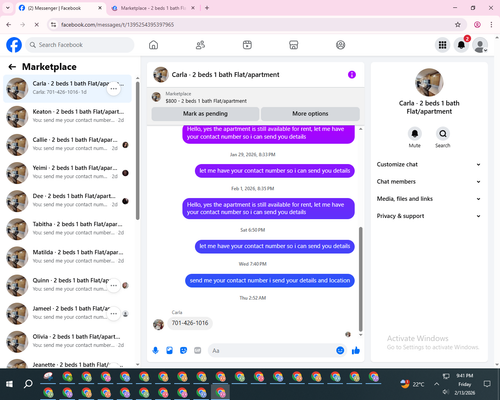This screenshot has width=500, height=400.
Task: Open Callie conversation in chat list
Action: (67, 145)
